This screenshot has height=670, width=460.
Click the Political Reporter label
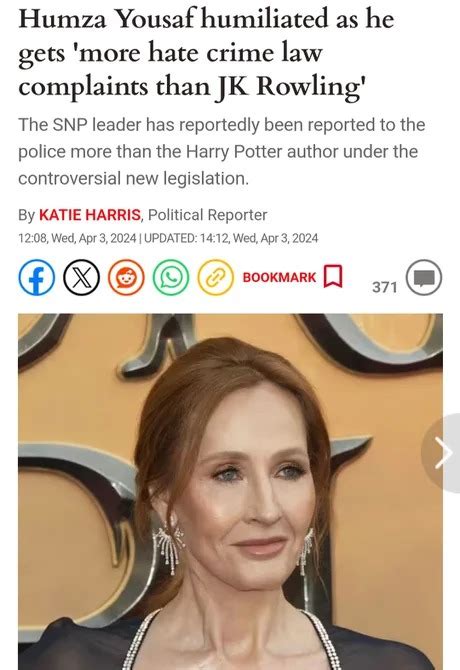208,215
